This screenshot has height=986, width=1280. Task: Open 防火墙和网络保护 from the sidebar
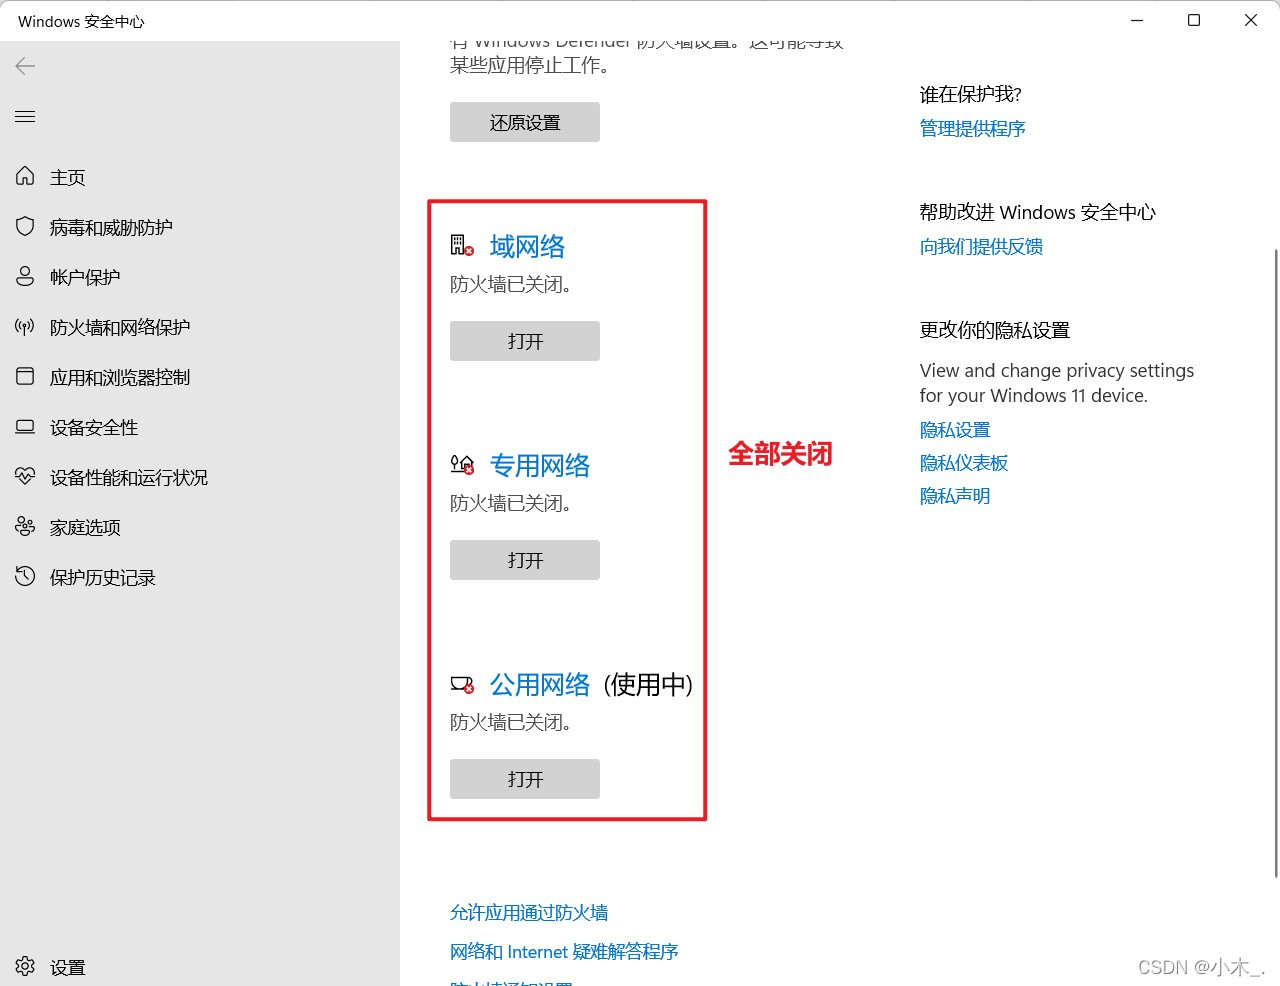[120, 327]
